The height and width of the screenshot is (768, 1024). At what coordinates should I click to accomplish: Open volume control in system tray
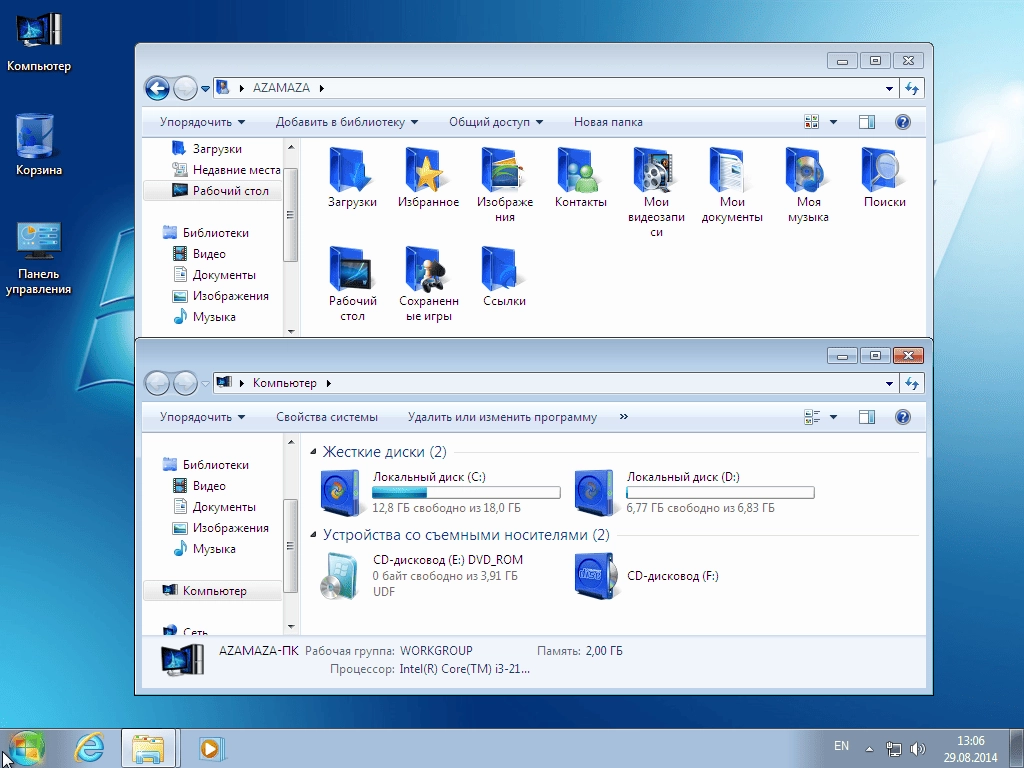tap(918, 748)
